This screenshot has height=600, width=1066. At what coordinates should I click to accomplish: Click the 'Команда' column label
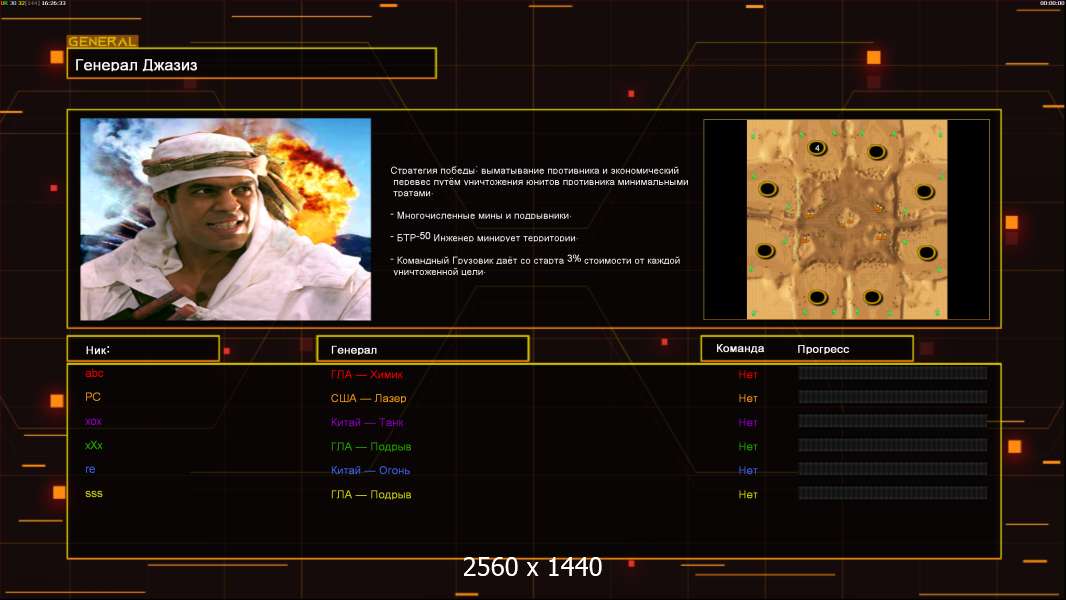click(x=740, y=349)
